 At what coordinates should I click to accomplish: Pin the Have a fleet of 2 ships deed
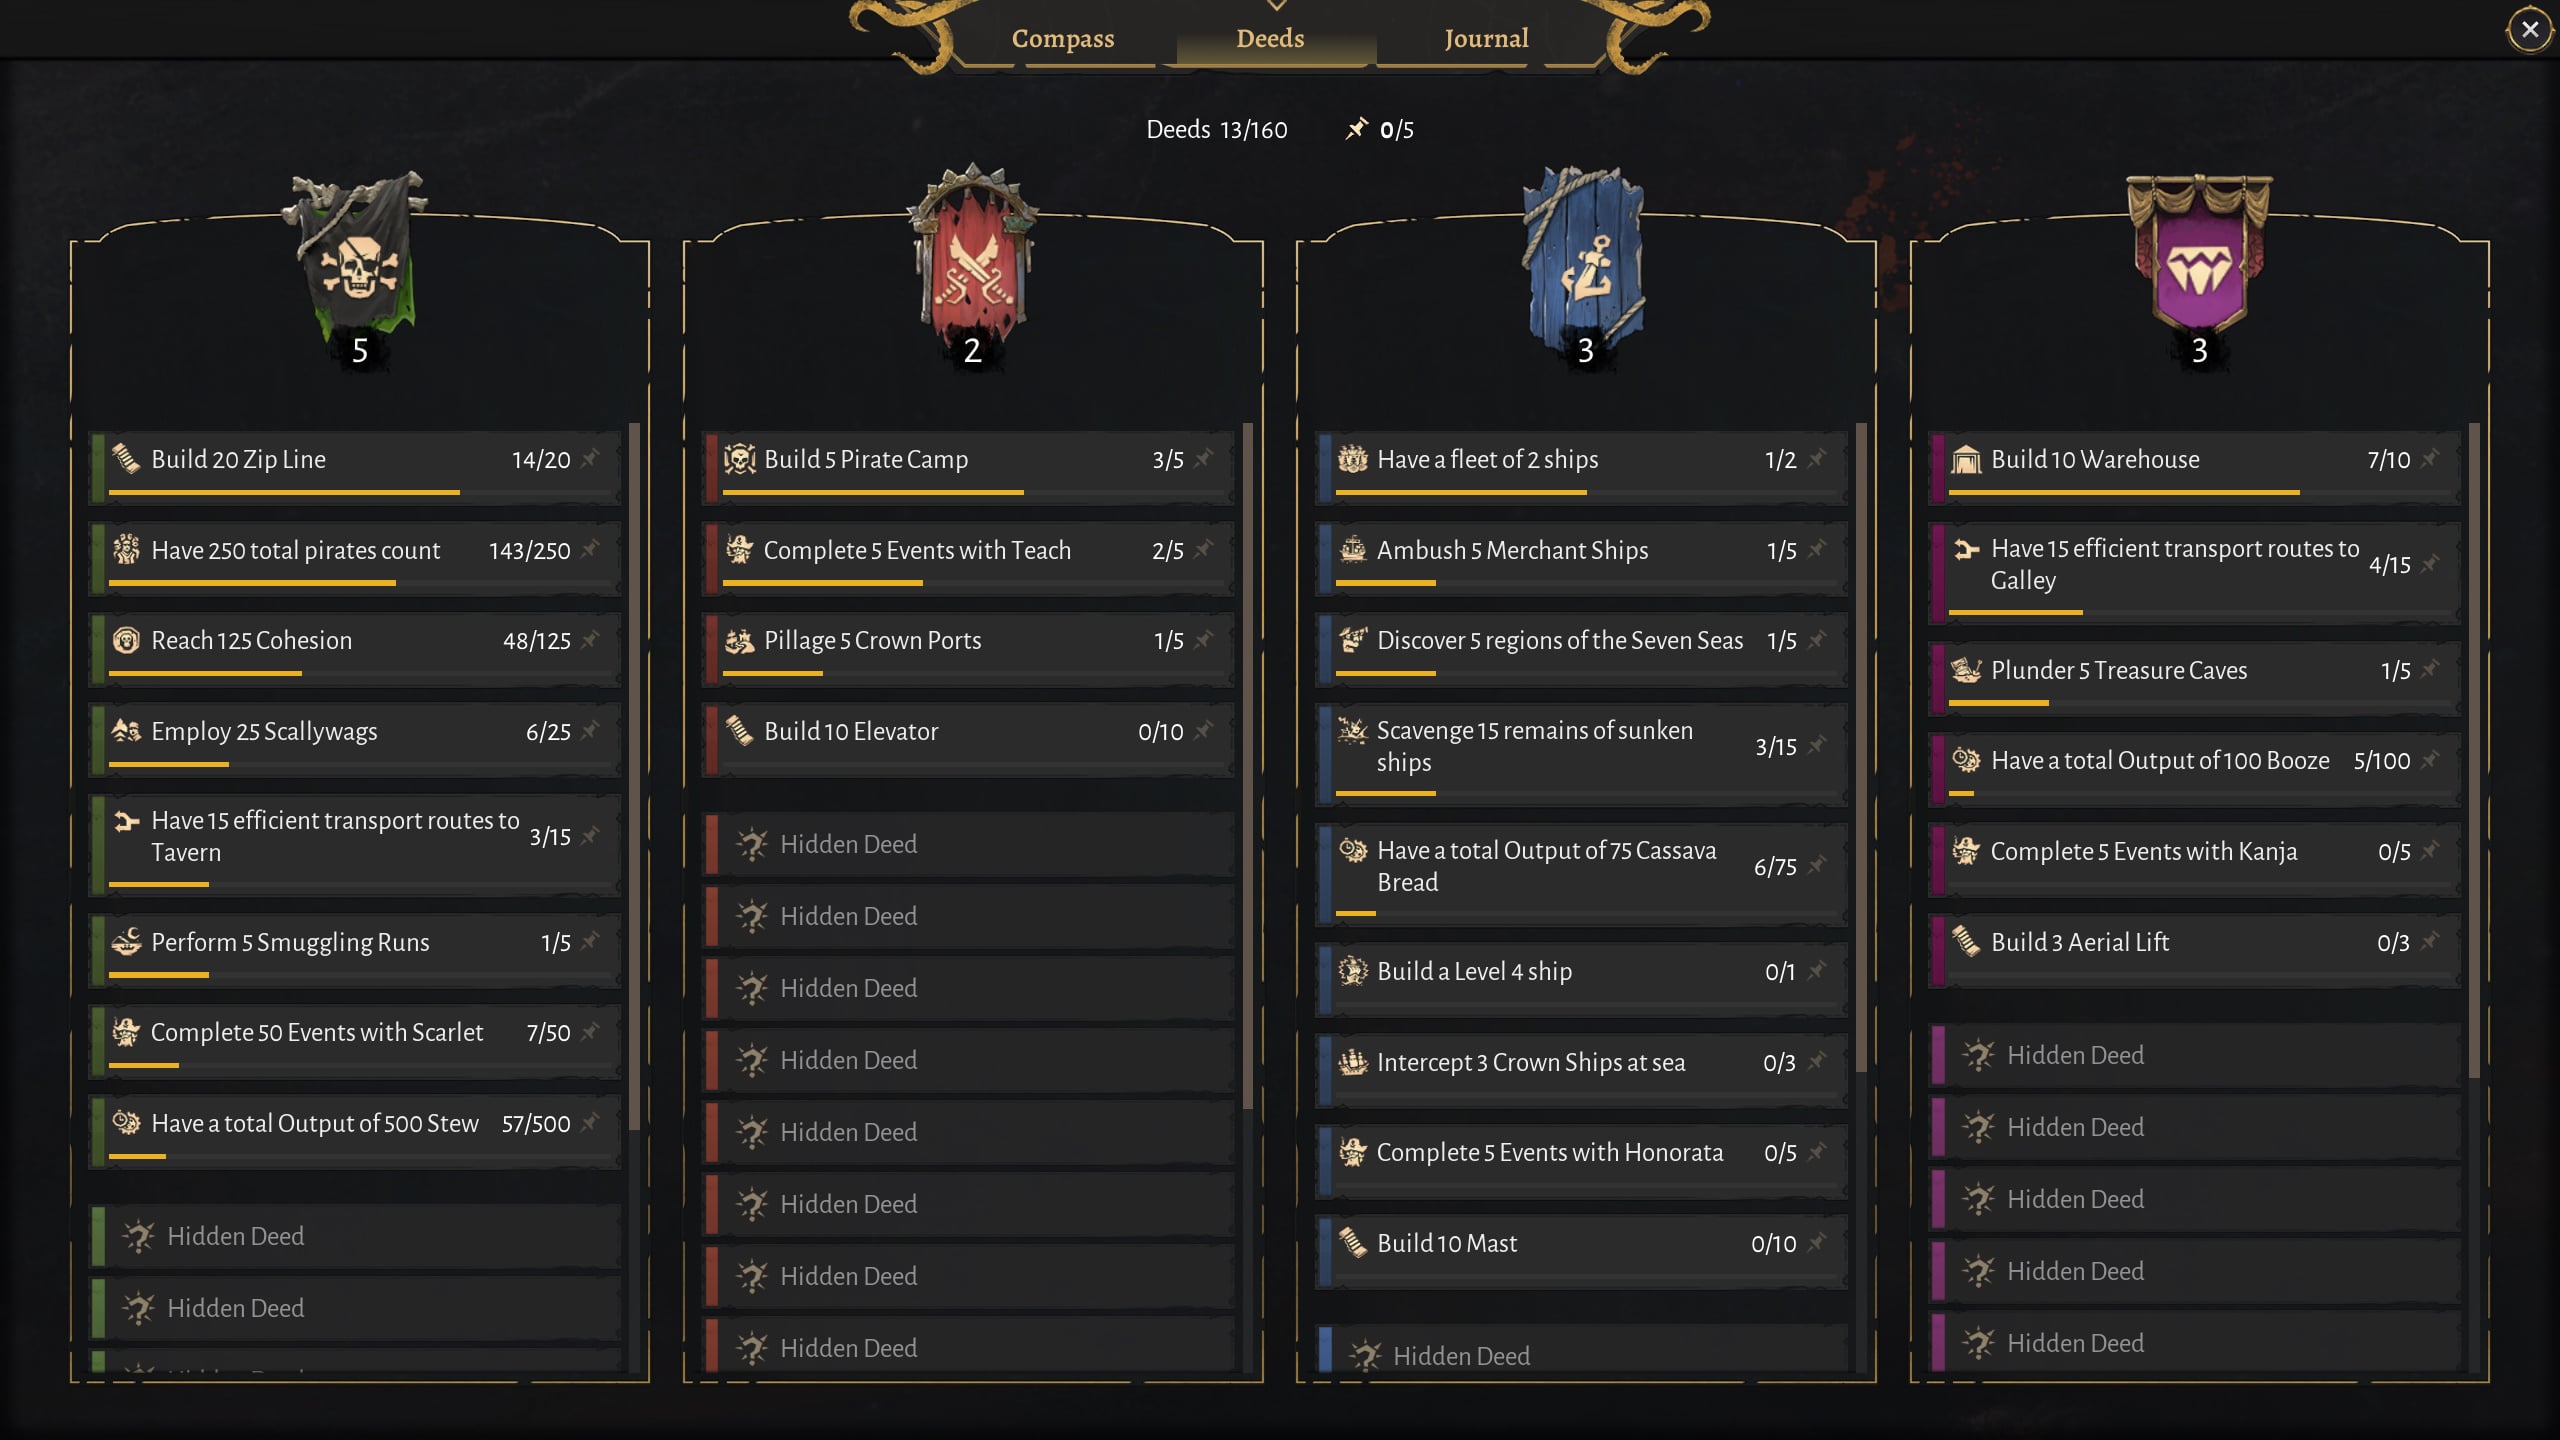coord(1817,458)
